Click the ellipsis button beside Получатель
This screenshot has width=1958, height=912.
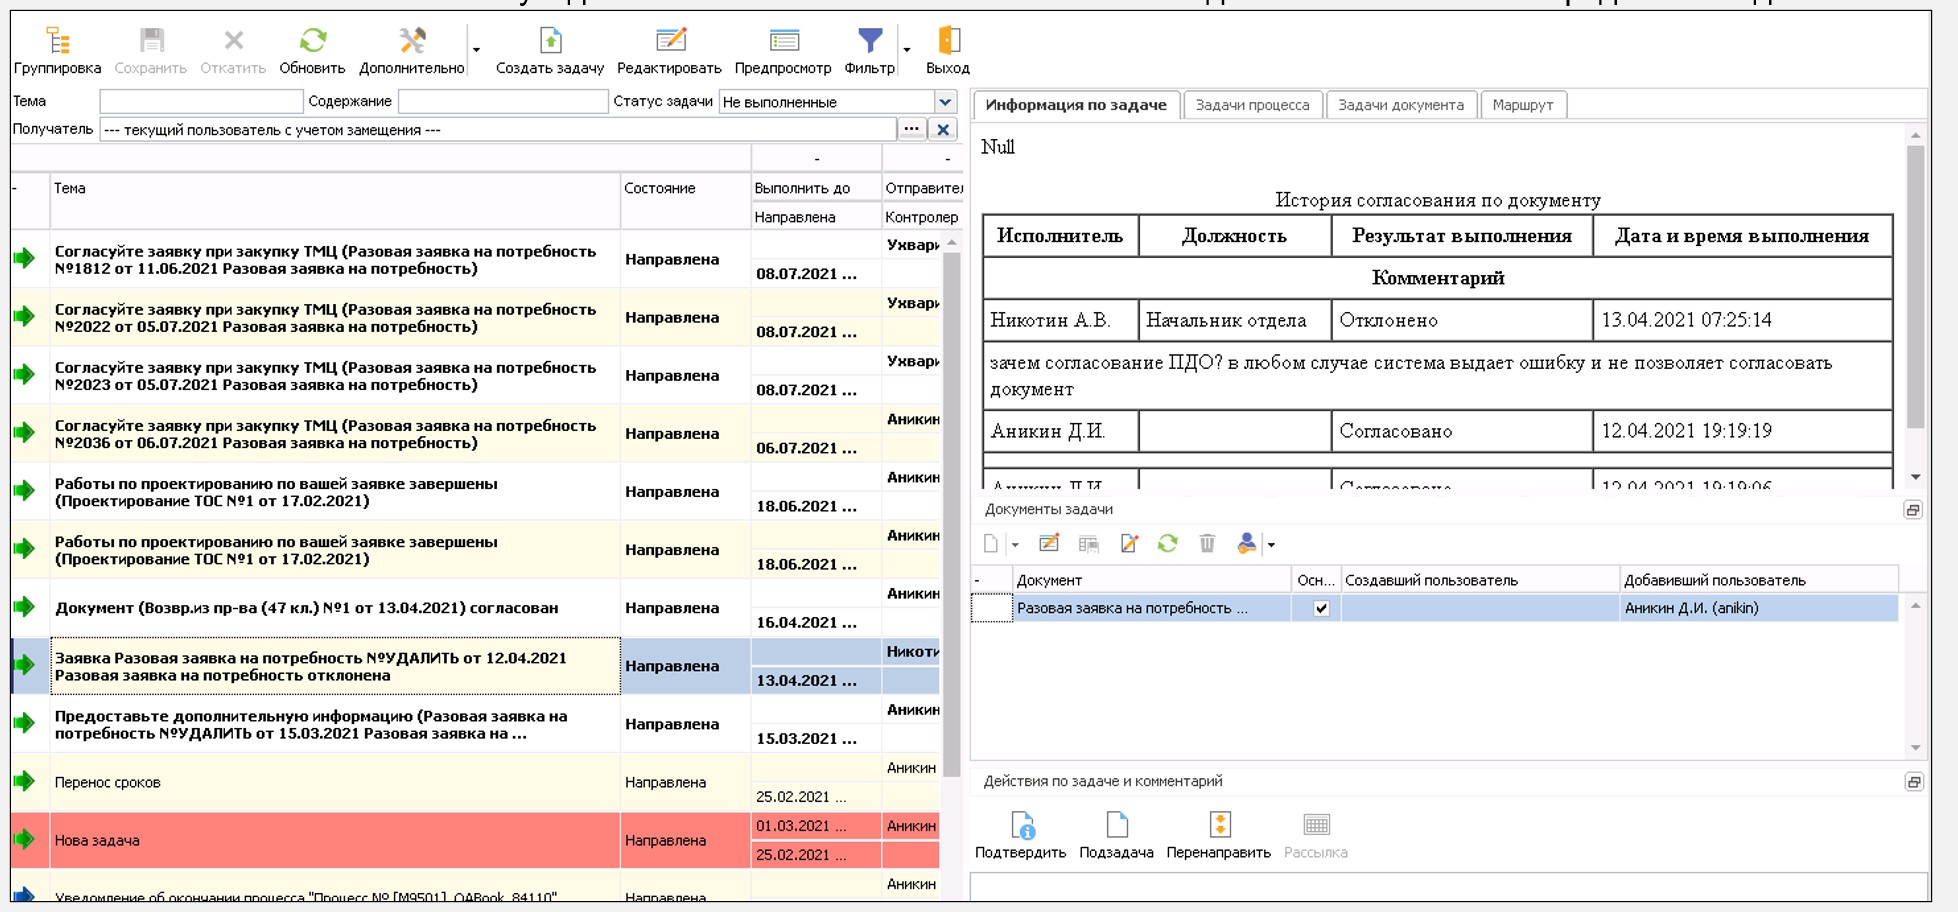[911, 130]
